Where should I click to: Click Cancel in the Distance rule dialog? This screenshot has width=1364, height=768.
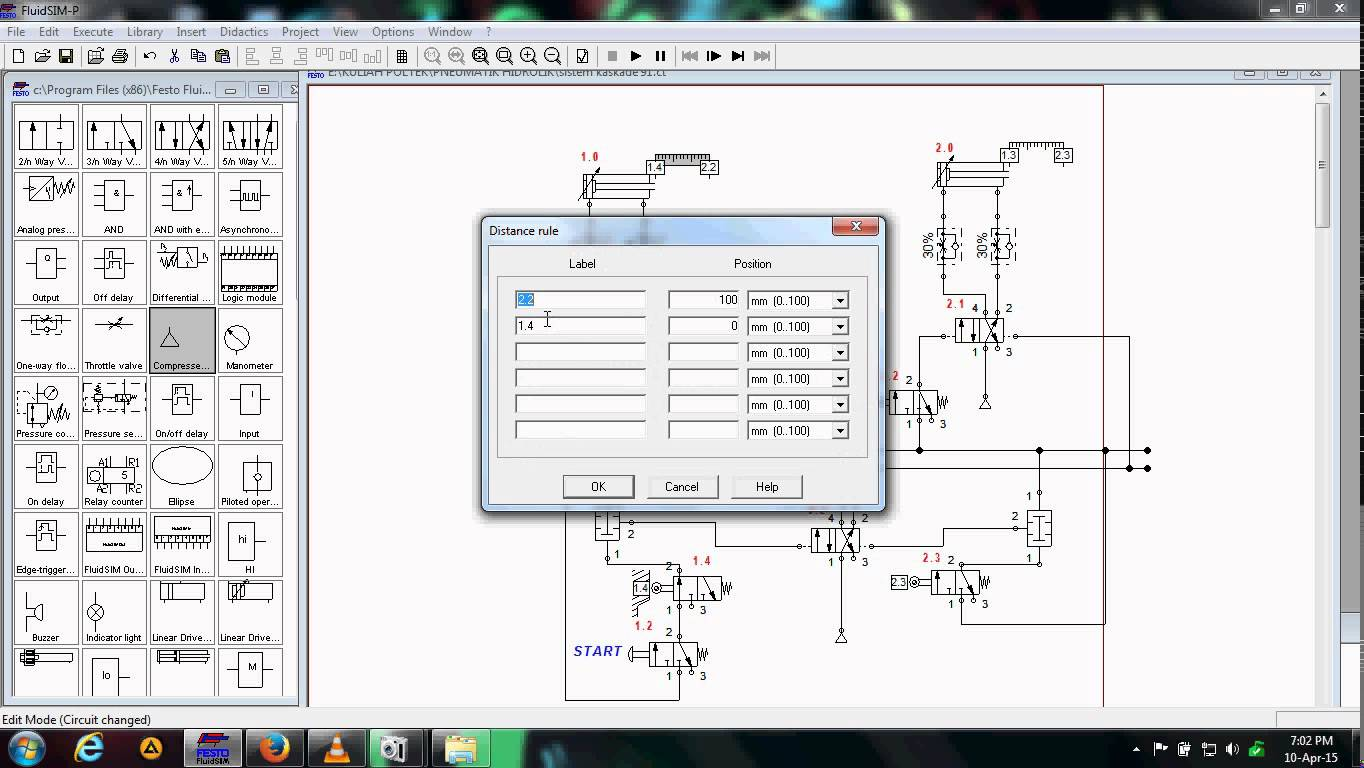pyautogui.click(x=681, y=487)
